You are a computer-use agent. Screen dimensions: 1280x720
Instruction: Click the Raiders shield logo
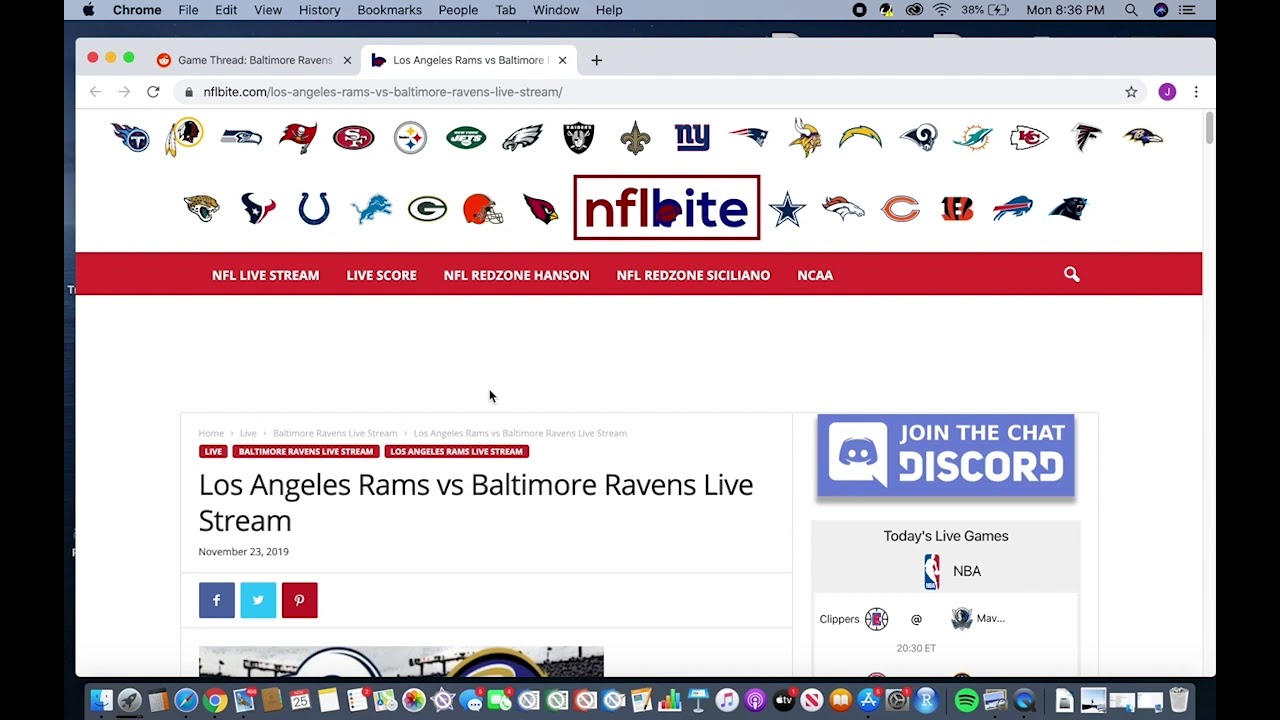pyautogui.click(x=579, y=137)
